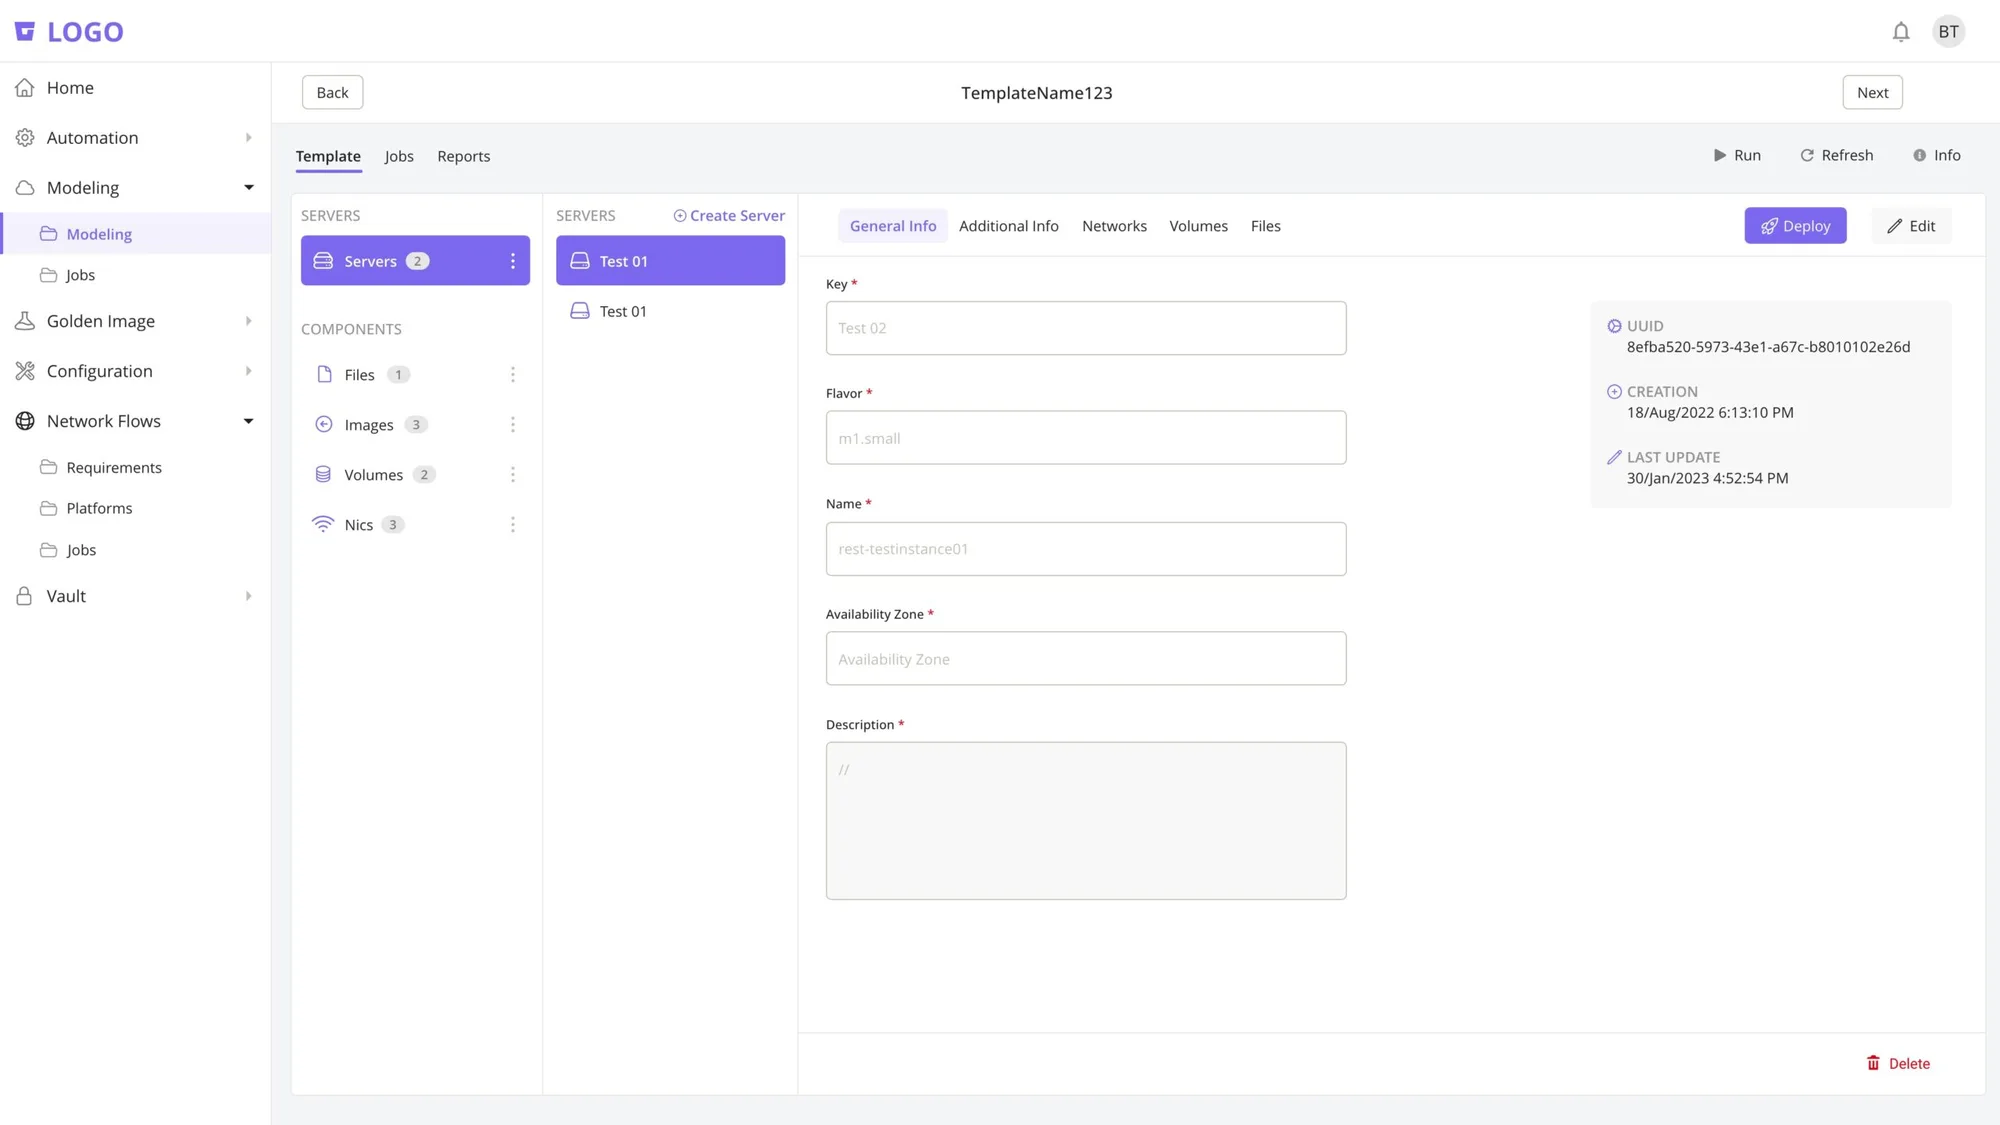This screenshot has width=2000, height=1125.
Task: Select the Servers category row
Action: point(415,261)
